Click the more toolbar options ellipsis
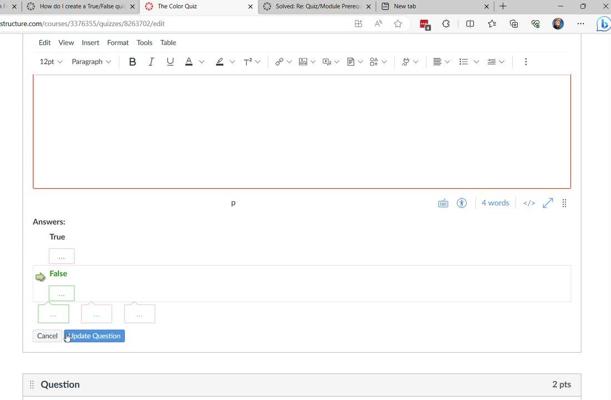The width and height of the screenshot is (611, 400). (x=526, y=62)
